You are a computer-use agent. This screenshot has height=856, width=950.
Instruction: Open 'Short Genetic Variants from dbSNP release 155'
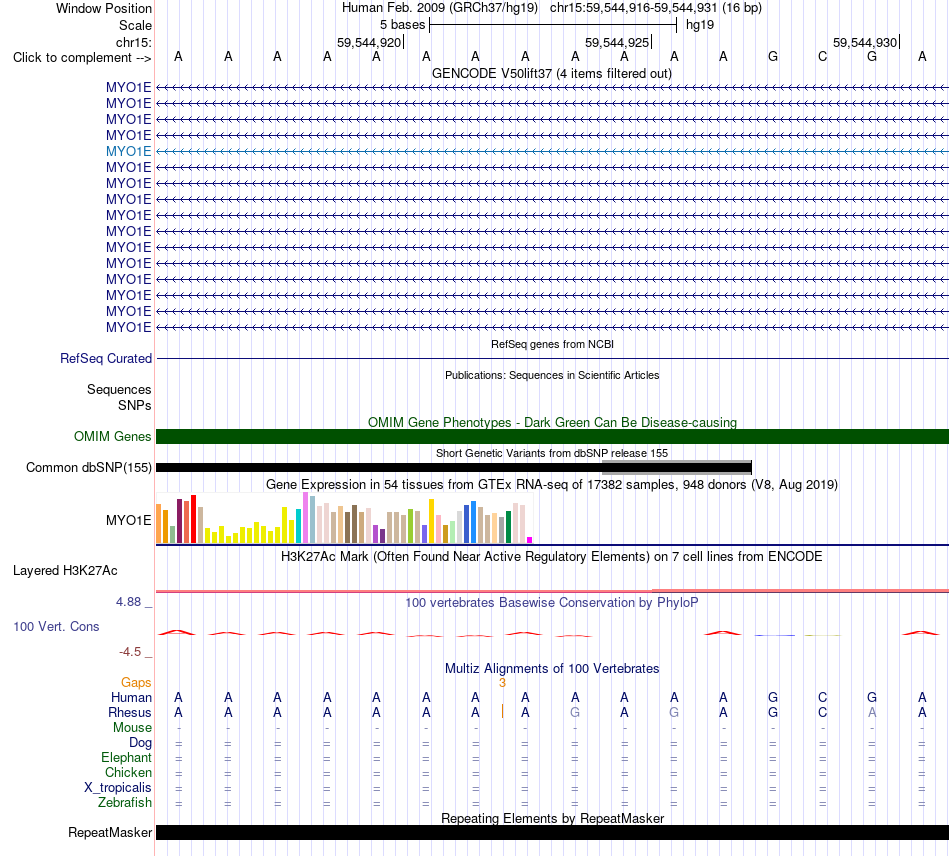pyautogui.click(x=552, y=453)
